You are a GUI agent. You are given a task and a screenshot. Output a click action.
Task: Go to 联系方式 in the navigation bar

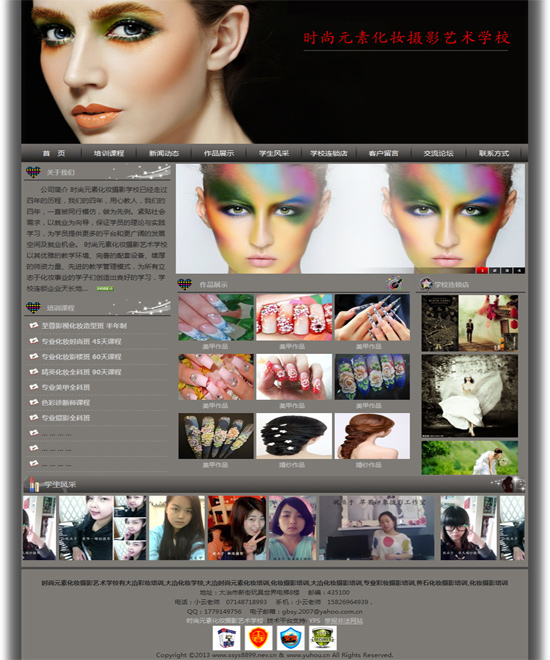(494, 153)
